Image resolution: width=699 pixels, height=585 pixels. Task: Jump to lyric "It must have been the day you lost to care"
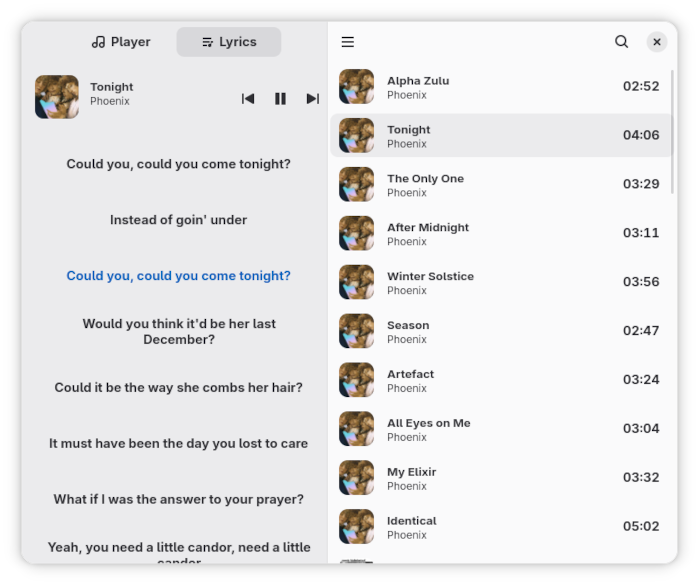coord(178,443)
